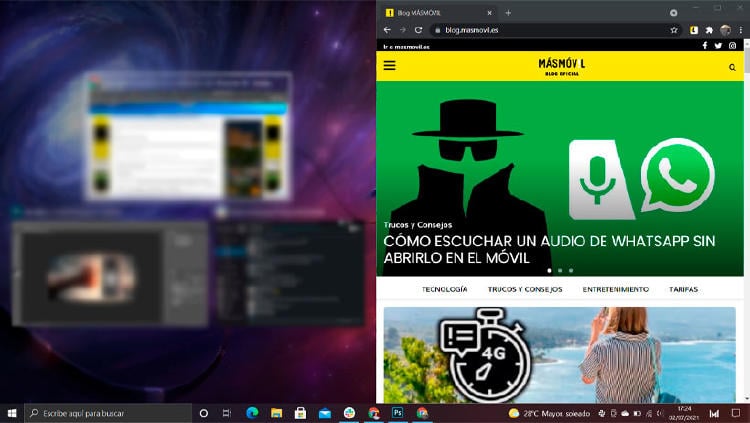Click the round icon right of the tab strip
Screen dimensions: 750x423
pos(673,13)
